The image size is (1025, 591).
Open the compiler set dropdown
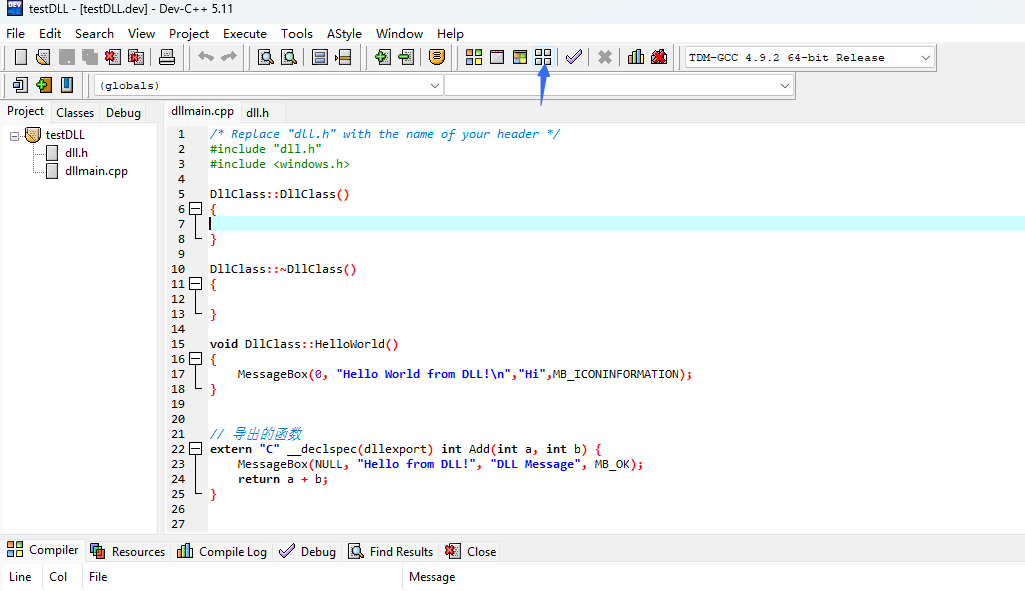point(925,58)
